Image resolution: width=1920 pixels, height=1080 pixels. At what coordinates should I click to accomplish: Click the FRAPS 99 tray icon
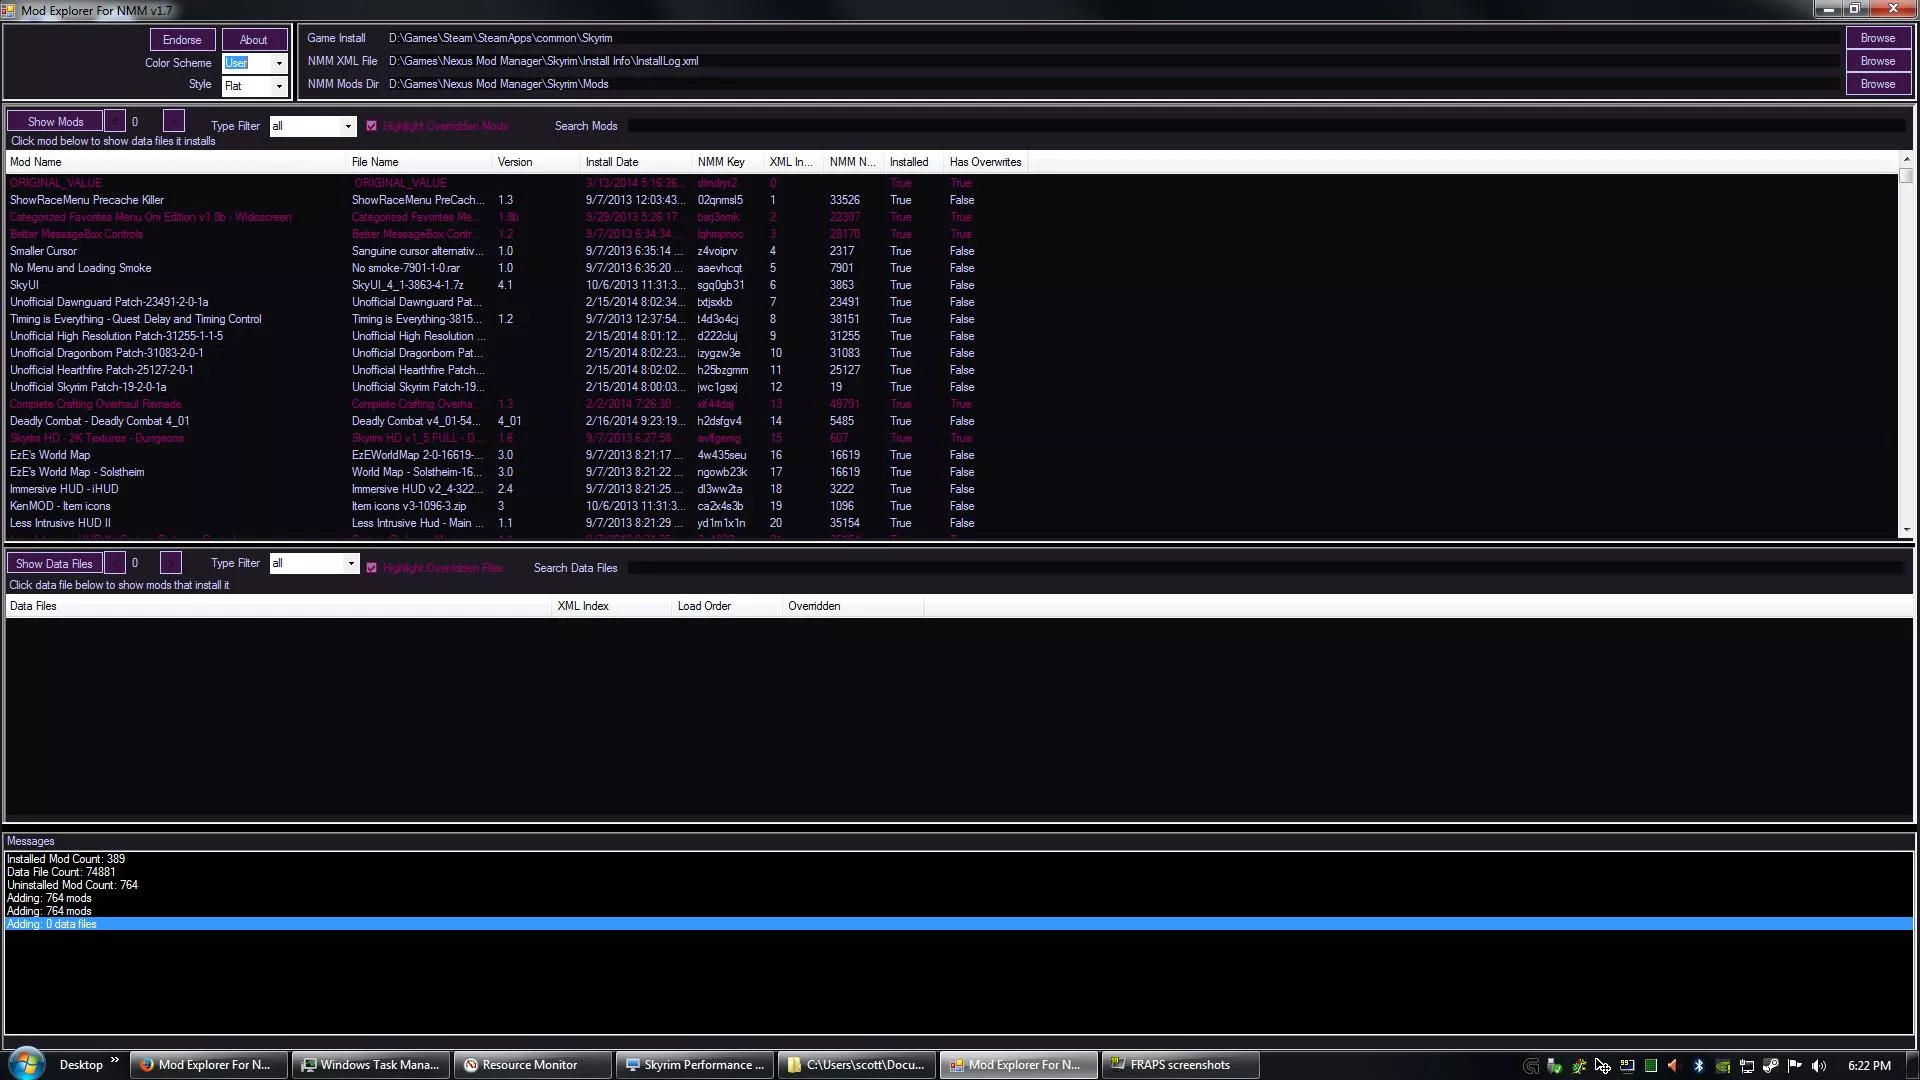(1626, 1066)
